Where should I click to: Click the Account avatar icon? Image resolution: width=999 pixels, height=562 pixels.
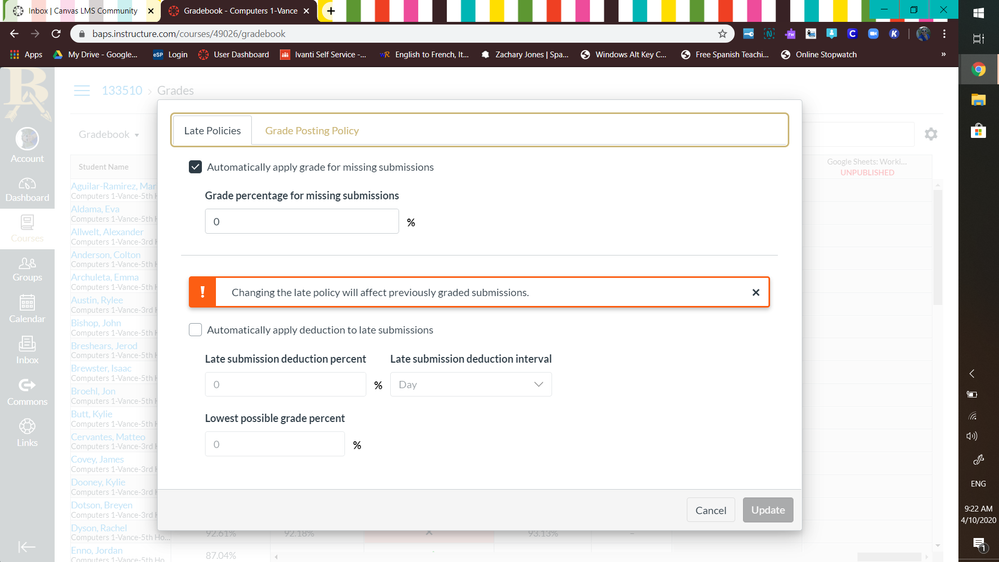tap(27, 140)
